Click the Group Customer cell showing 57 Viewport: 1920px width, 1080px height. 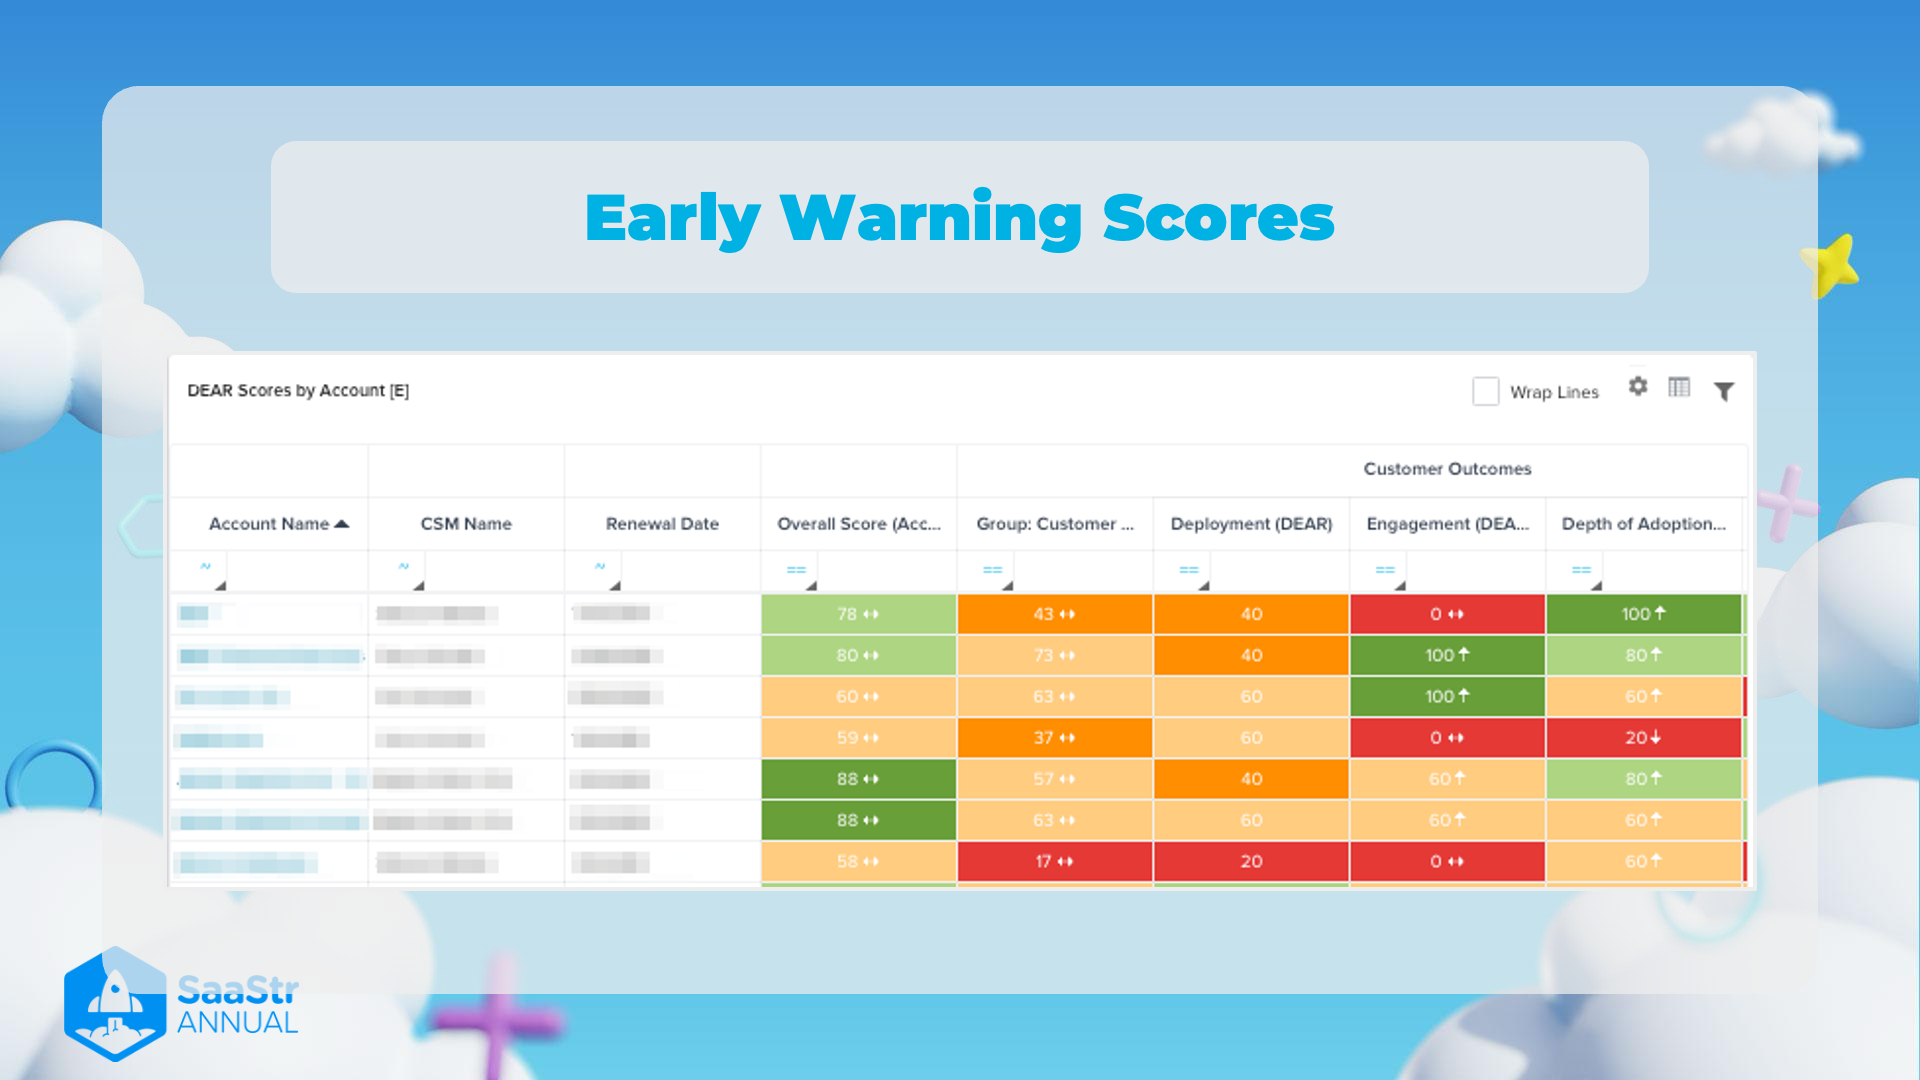click(1055, 779)
